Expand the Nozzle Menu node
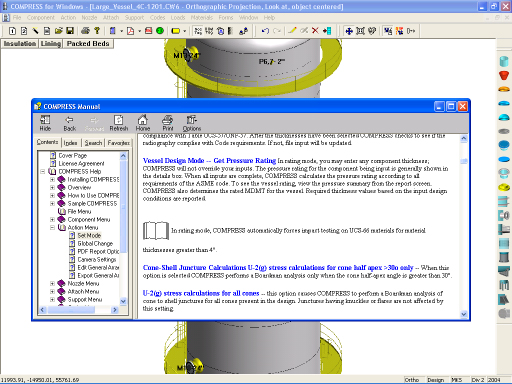 click(x=52, y=284)
